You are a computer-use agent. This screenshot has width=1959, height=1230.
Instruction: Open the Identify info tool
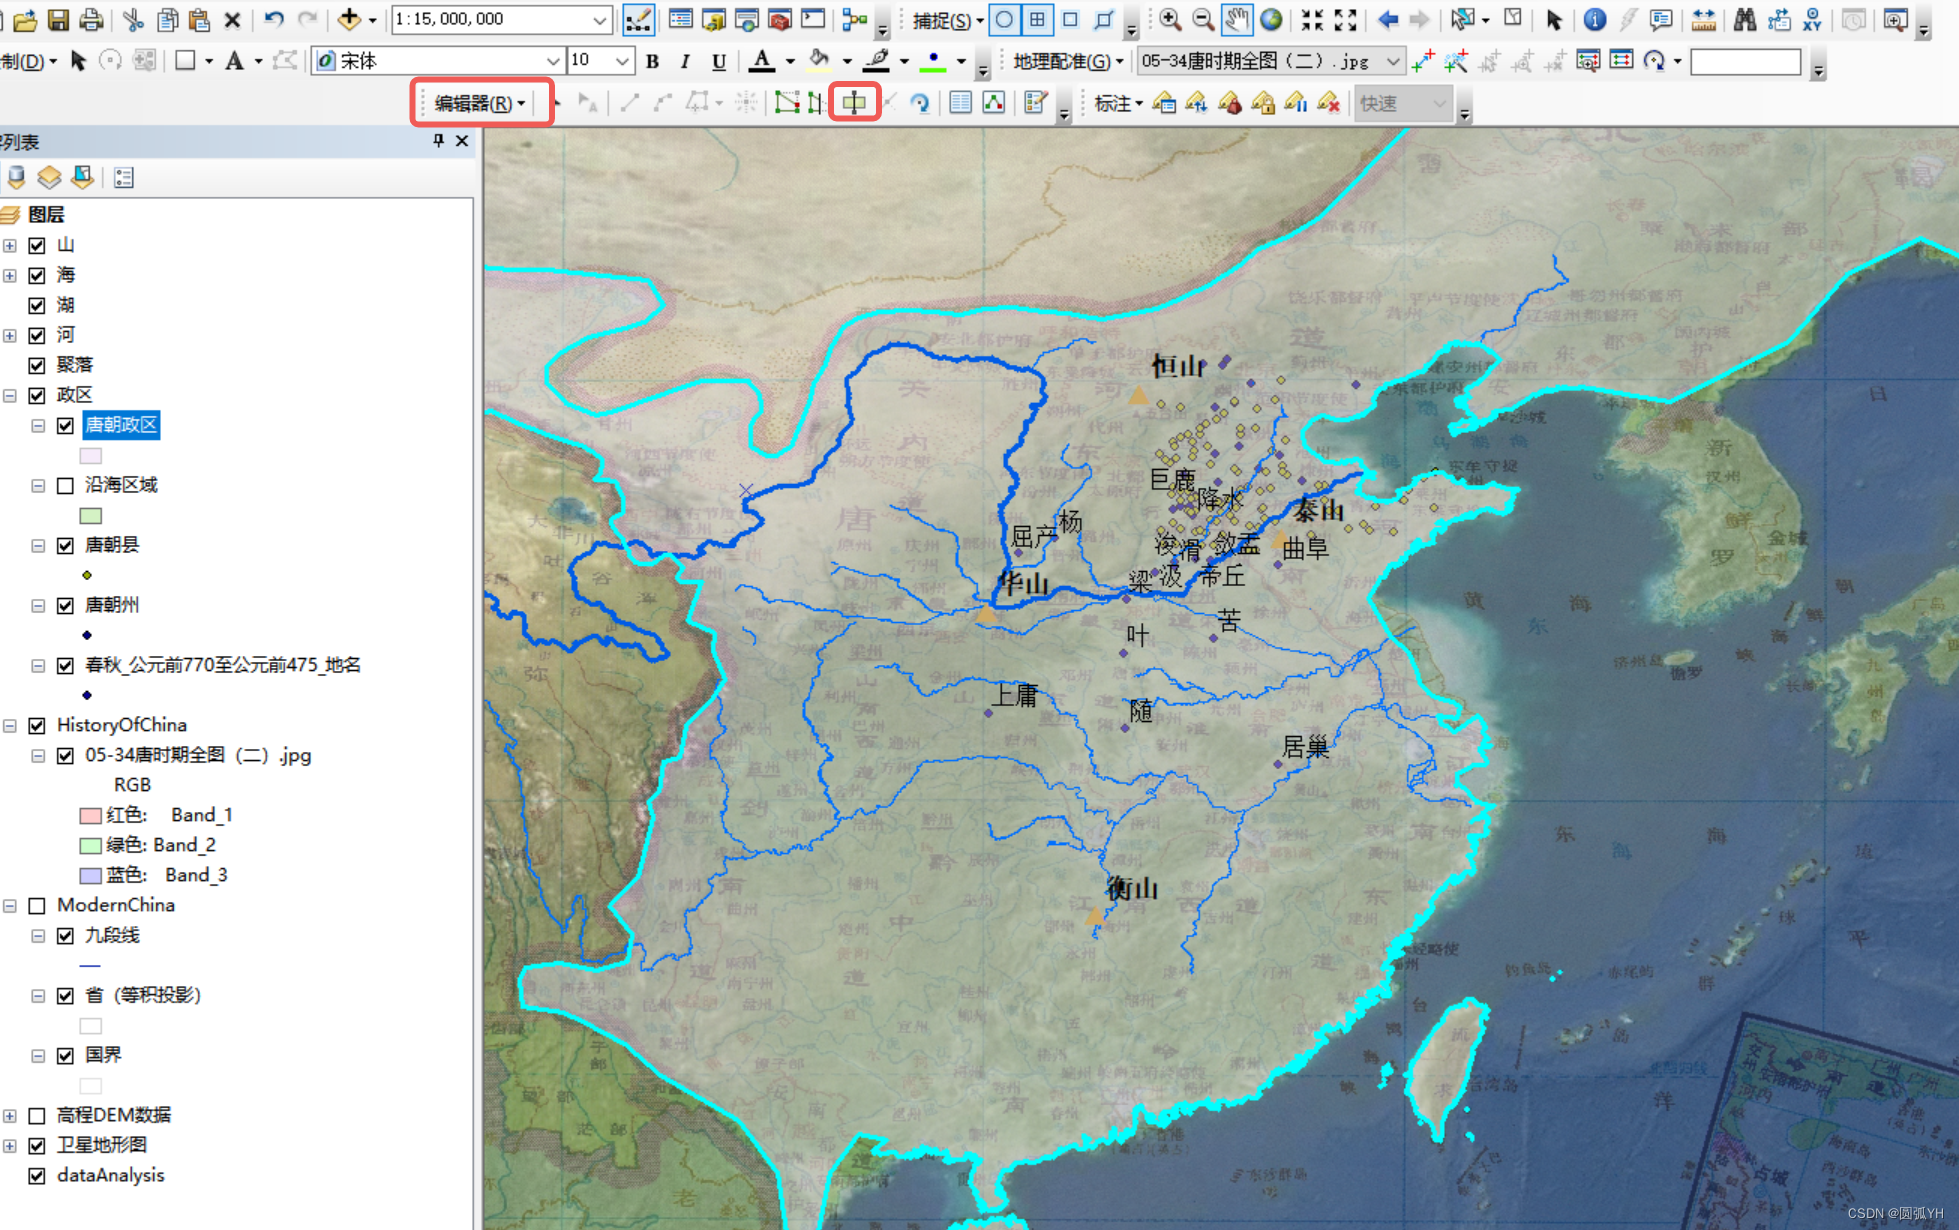point(1594,19)
